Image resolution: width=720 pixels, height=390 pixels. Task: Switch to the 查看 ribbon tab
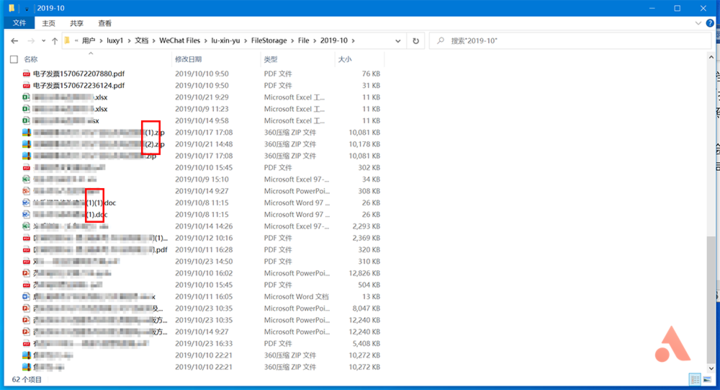pos(105,23)
